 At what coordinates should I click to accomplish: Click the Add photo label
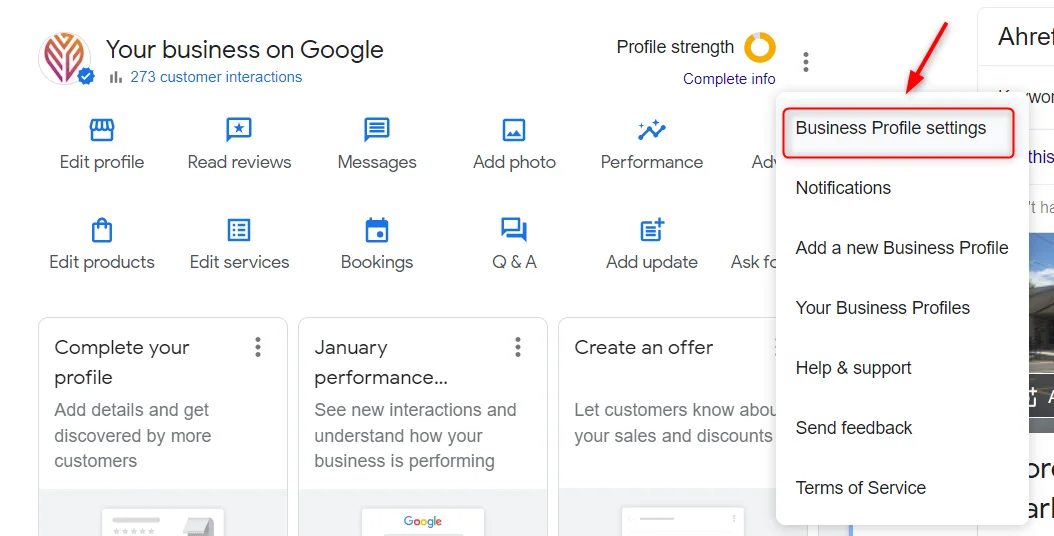[514, 162]
